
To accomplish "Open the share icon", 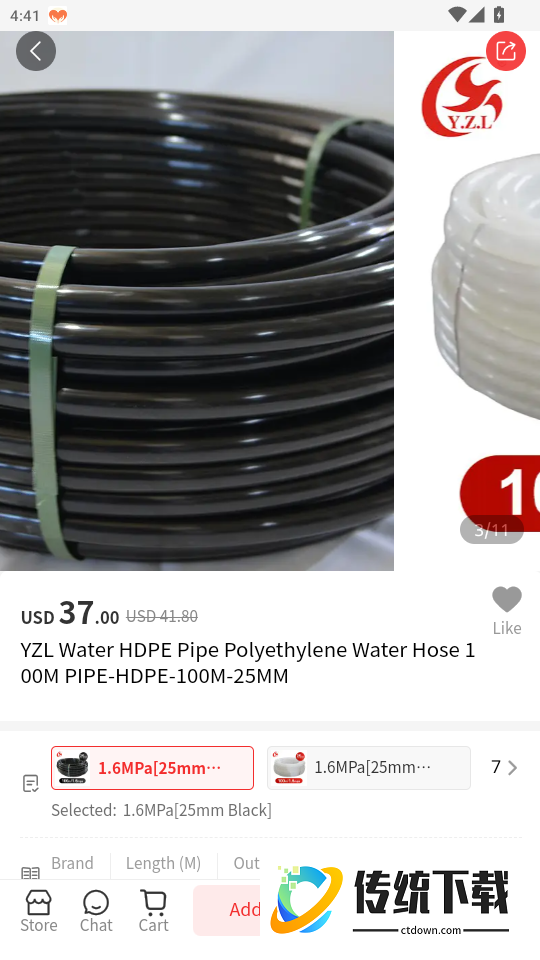I will coord(506,51).
